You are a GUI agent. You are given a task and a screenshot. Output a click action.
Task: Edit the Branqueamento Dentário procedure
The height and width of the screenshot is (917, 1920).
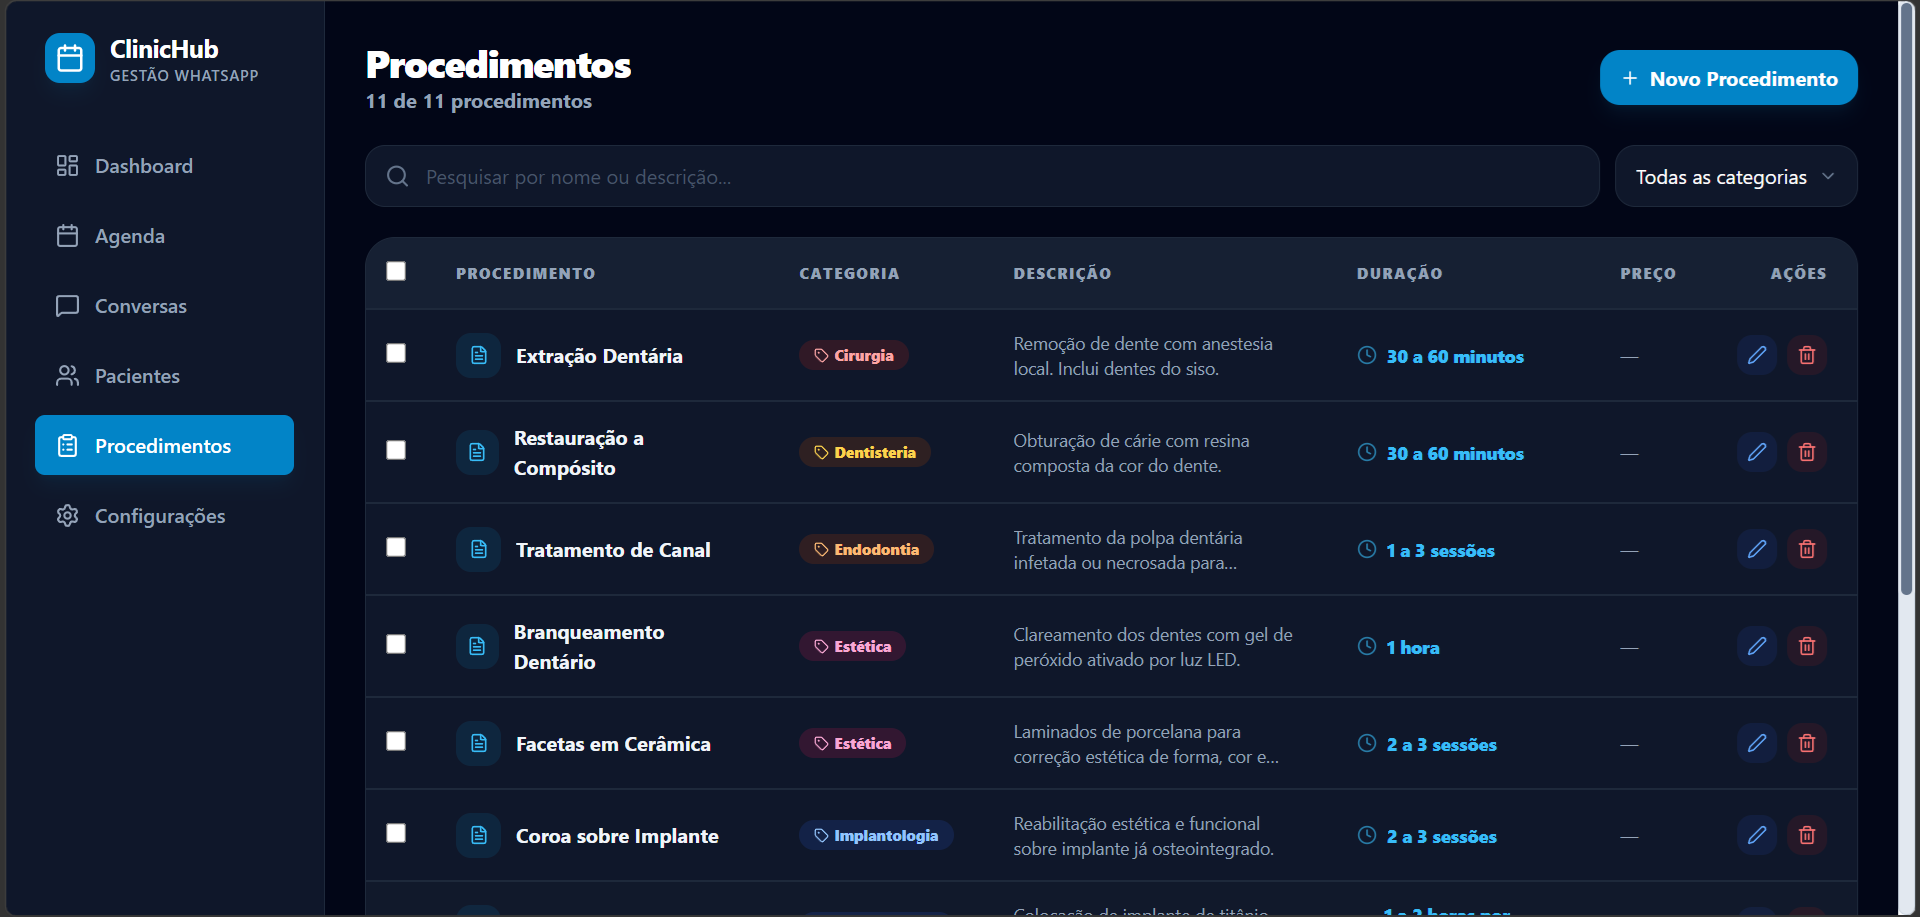[x=1757, y=646]
